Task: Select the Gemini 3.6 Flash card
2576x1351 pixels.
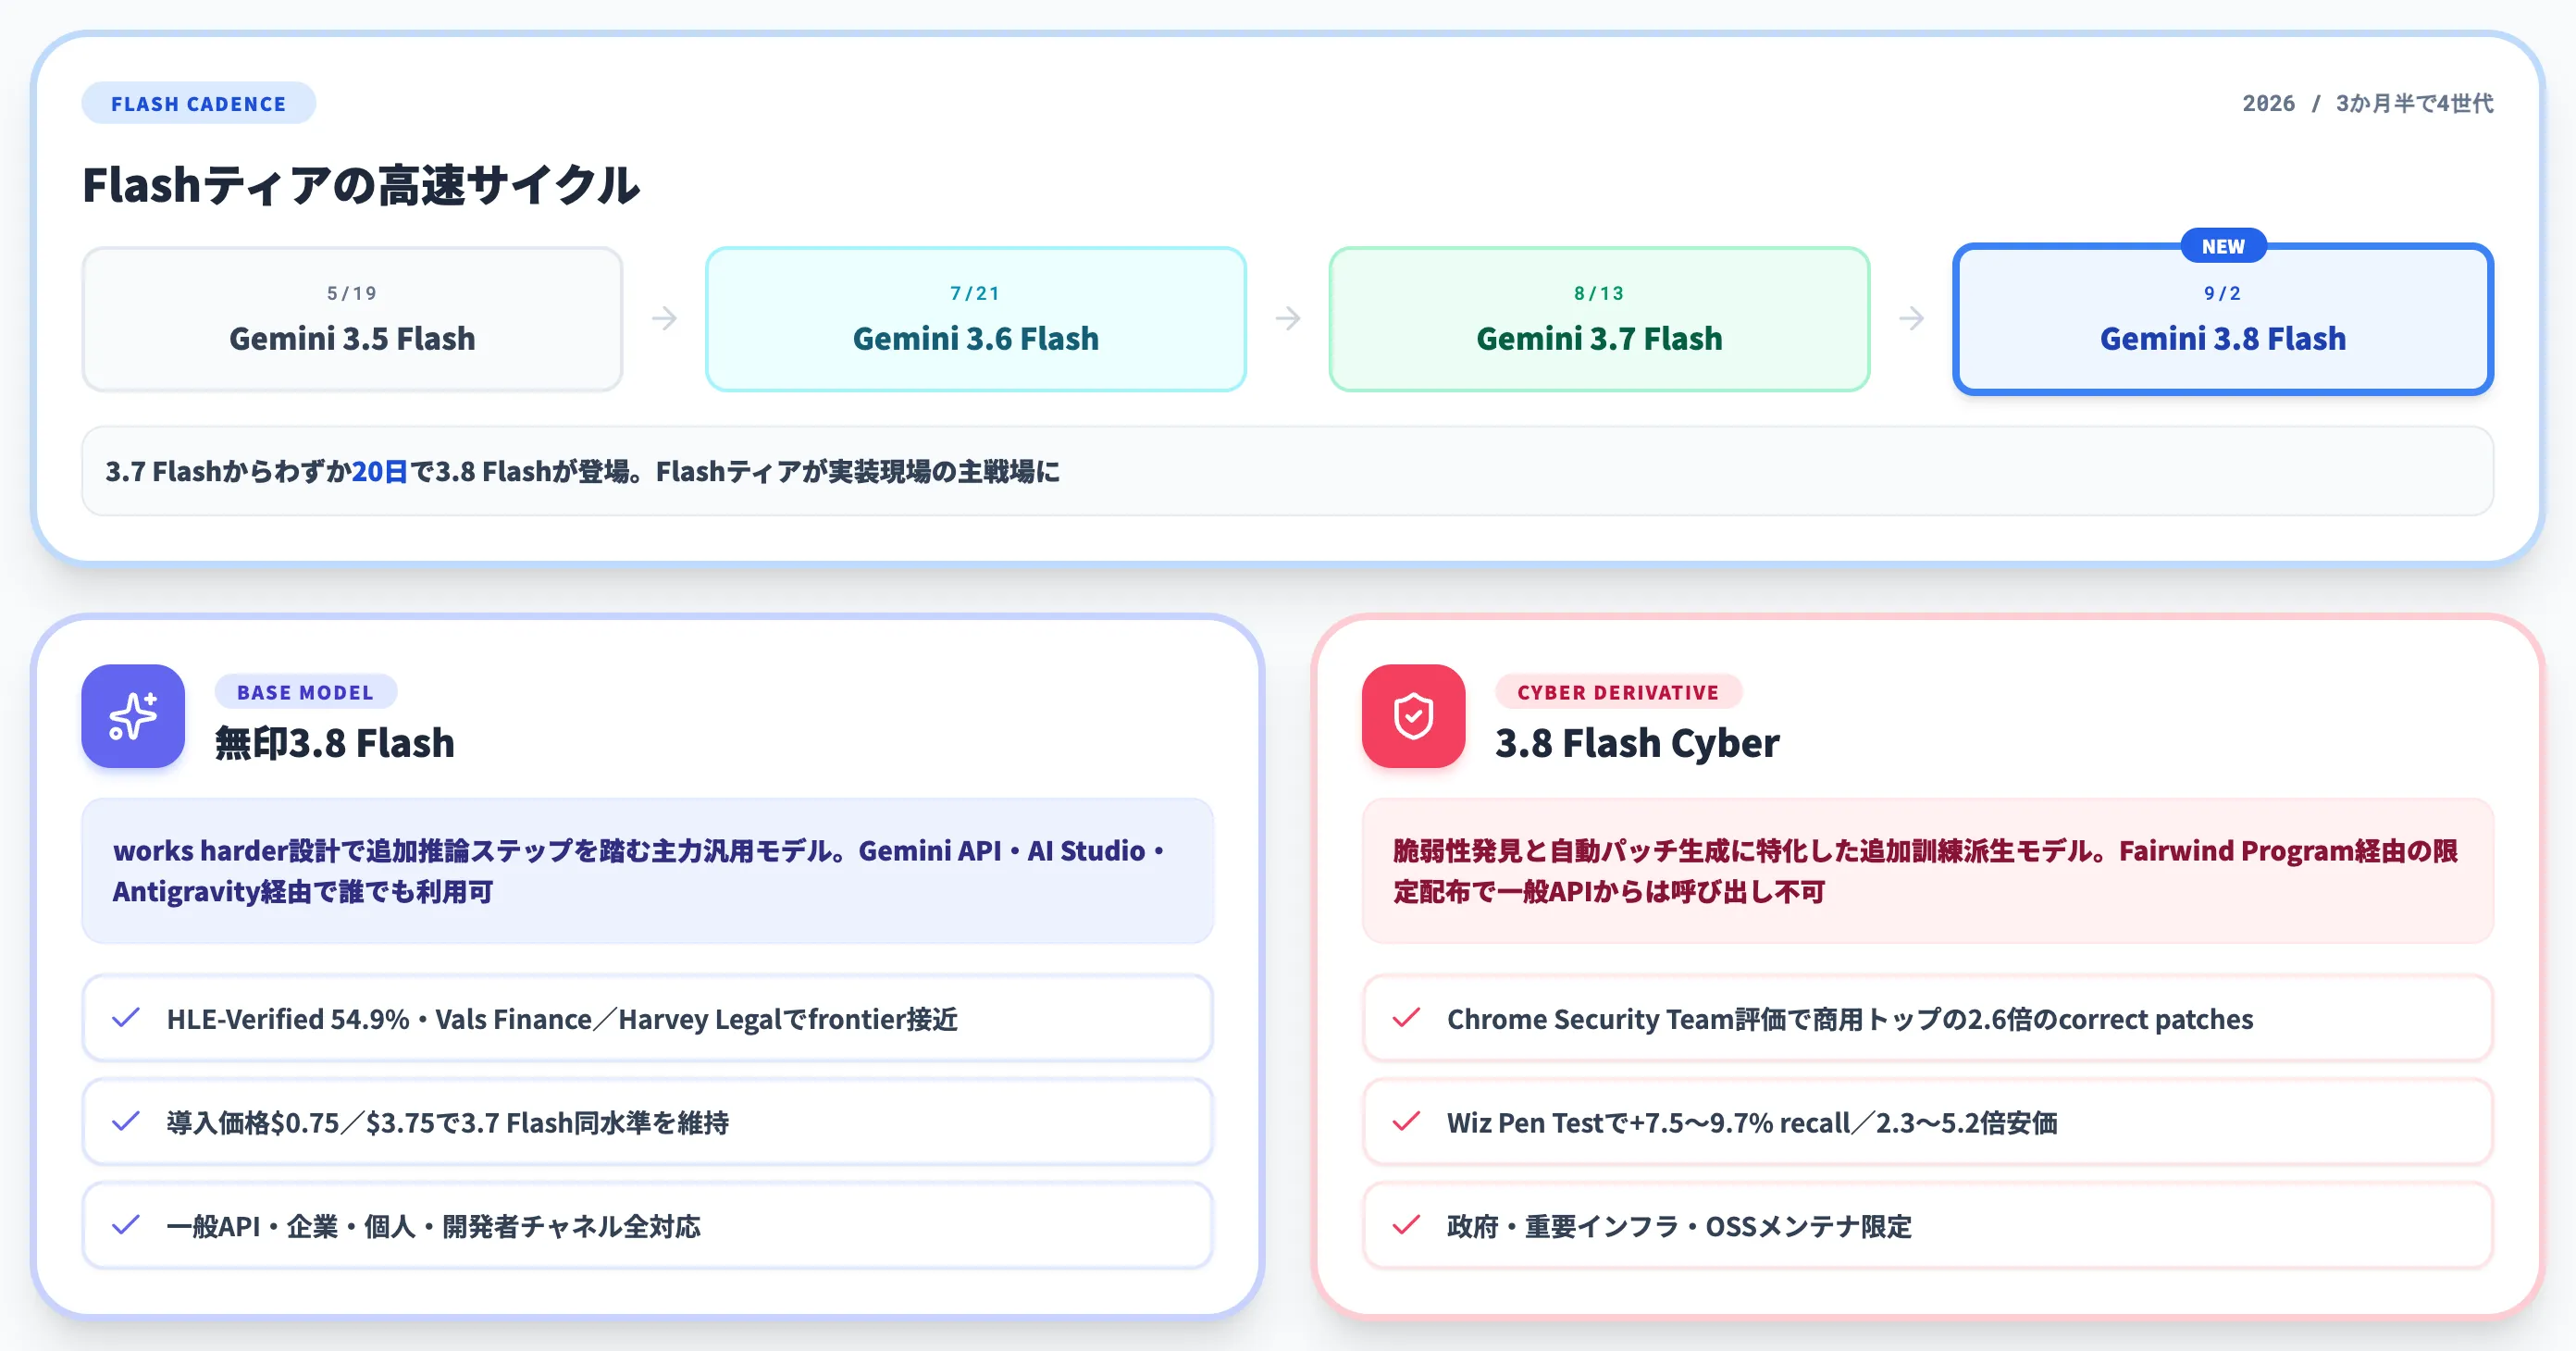Action: 976,319
